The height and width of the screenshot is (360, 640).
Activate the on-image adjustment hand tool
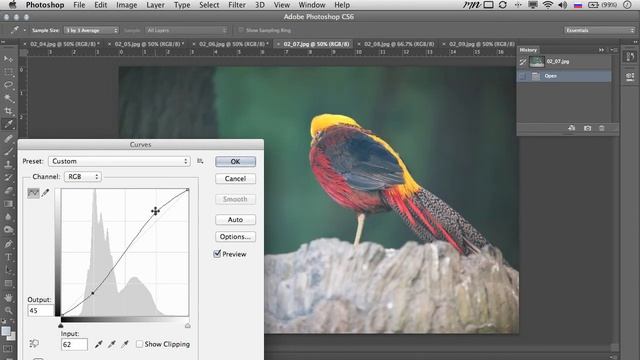coord(34,344)
